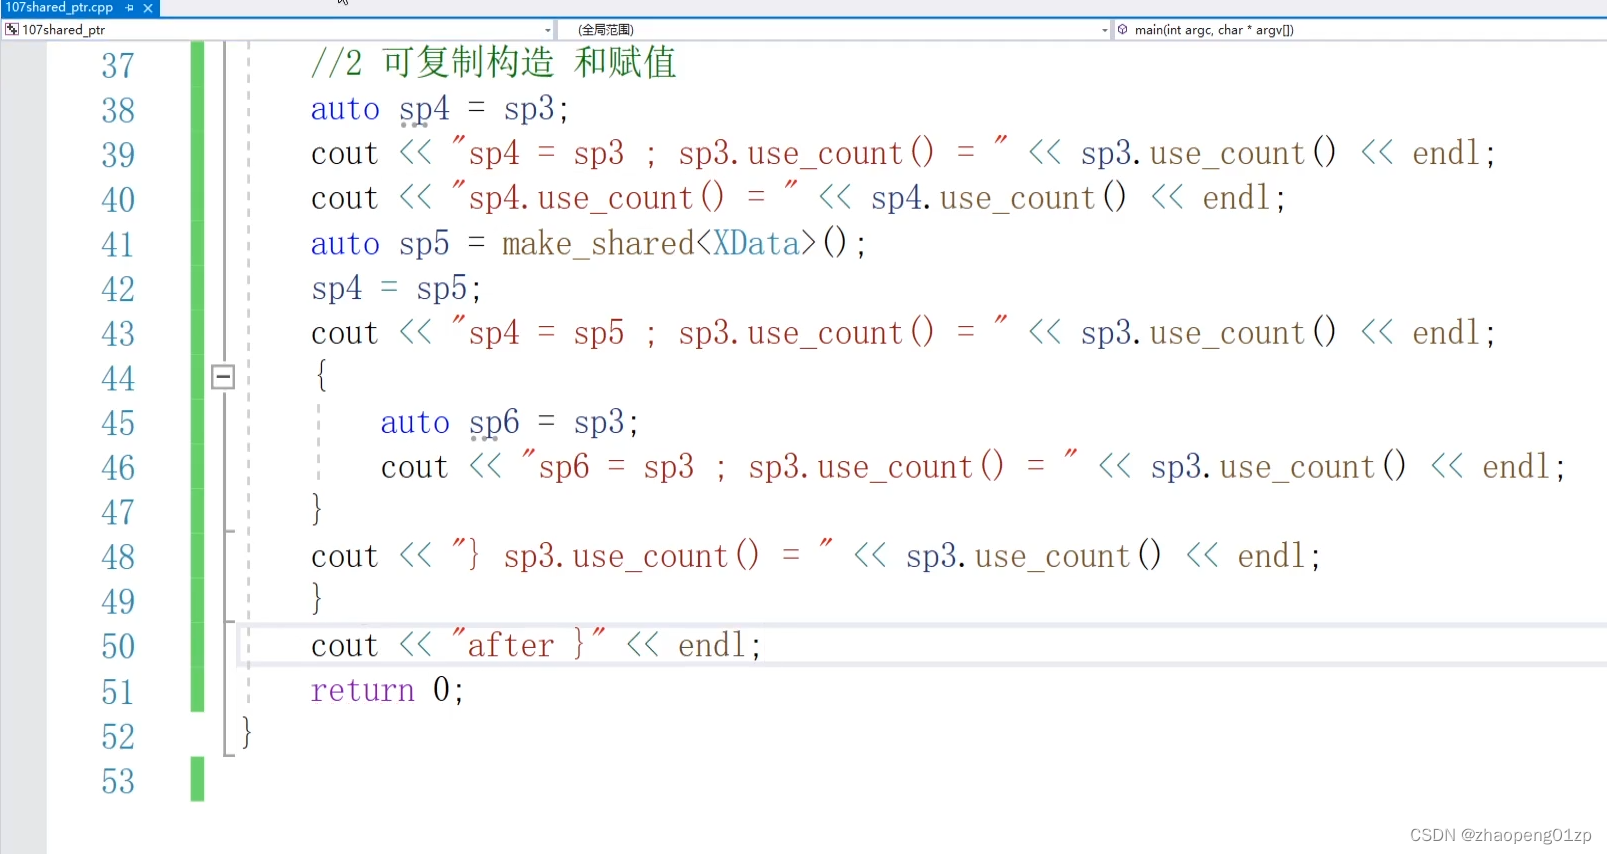This screenshot has width=1607, height=854.
Task: Click line number 45 in the gutter
Action: pos(118,424)
